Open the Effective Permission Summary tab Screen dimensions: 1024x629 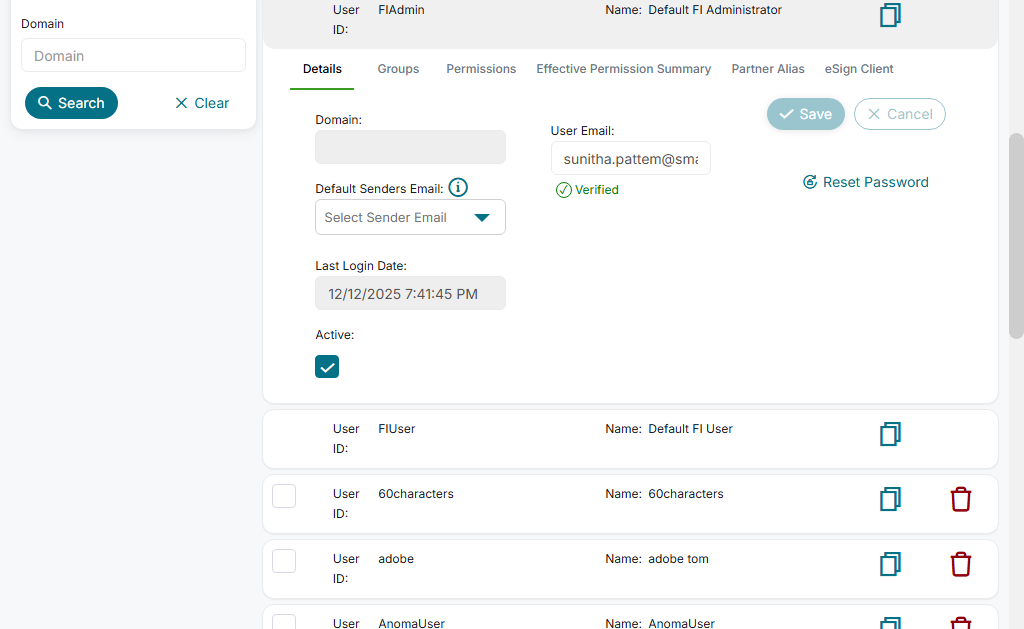(623, 69)
